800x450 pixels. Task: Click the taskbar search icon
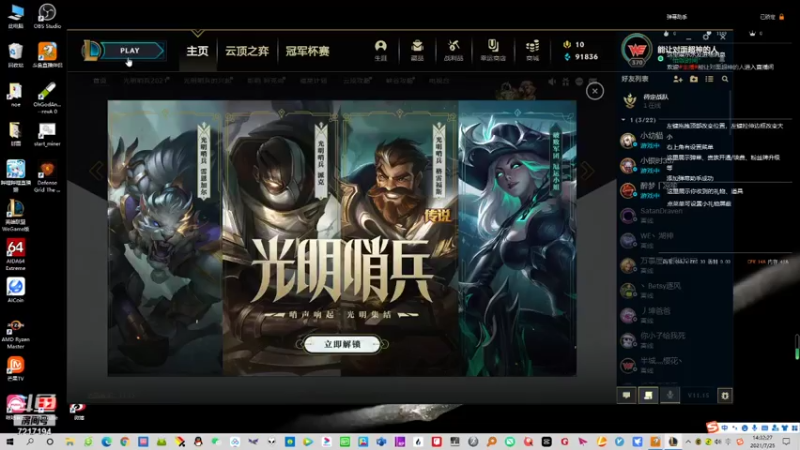30,442
